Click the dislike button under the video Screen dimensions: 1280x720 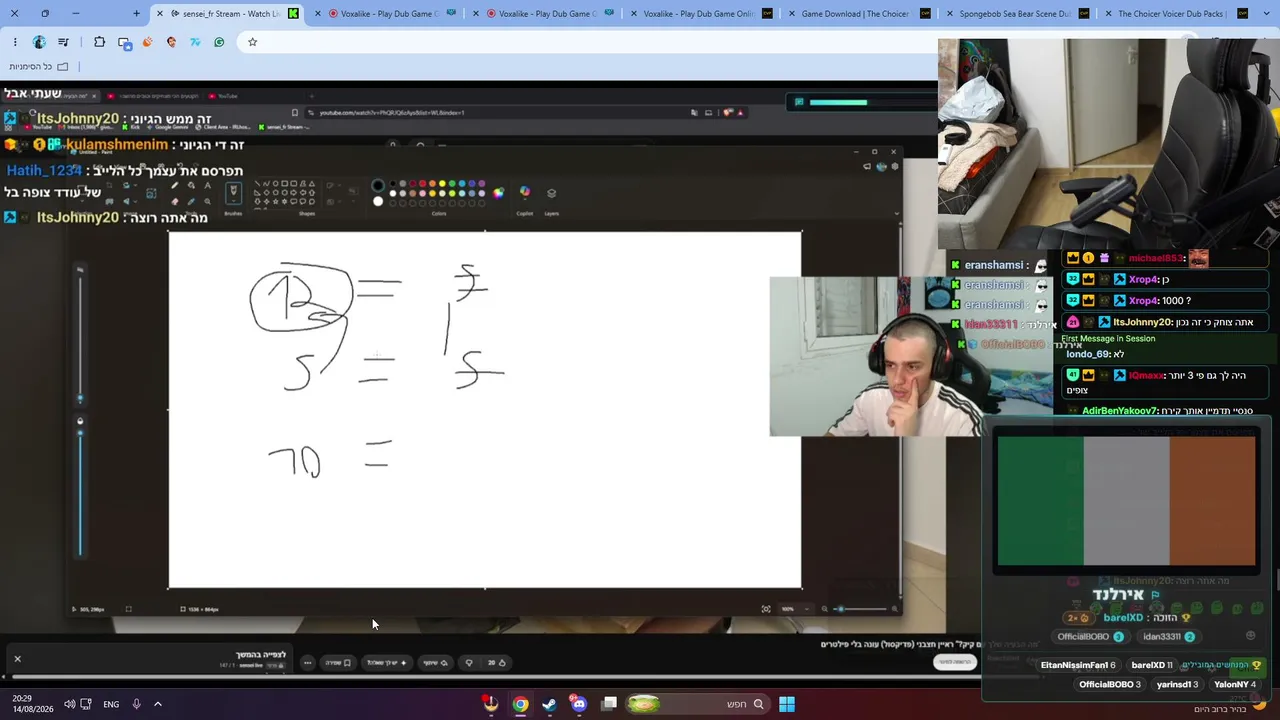(469, 662)
